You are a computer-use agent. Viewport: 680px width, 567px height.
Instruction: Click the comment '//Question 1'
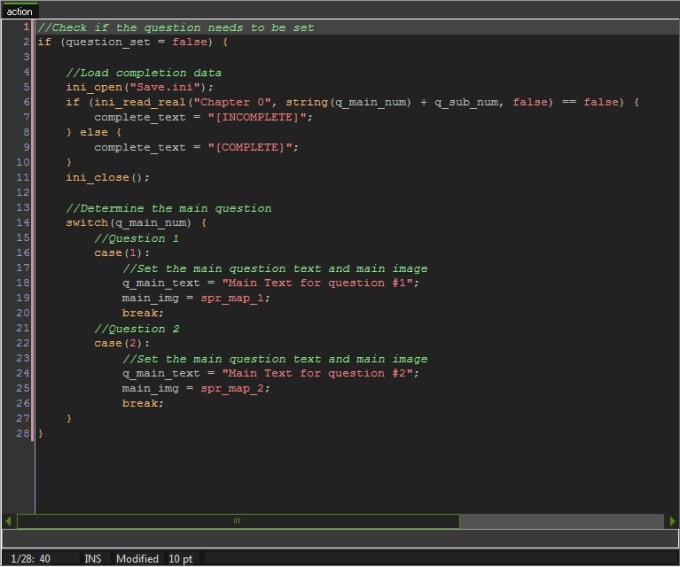coord(137,239)
